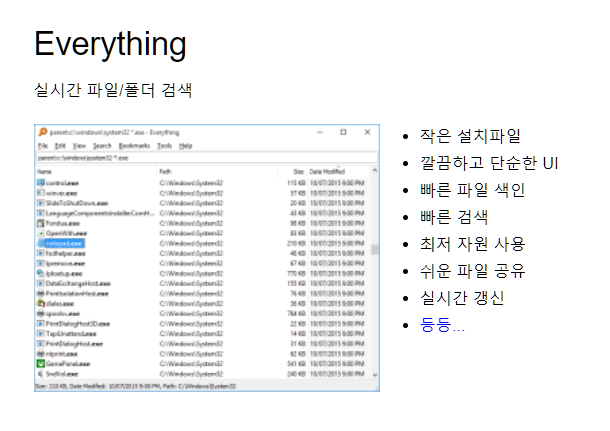This screenshot has width=610, height=431.
Task: Click the scrollbar up arrow in results list
Action: pyautogui.click(x=375, y=170)
